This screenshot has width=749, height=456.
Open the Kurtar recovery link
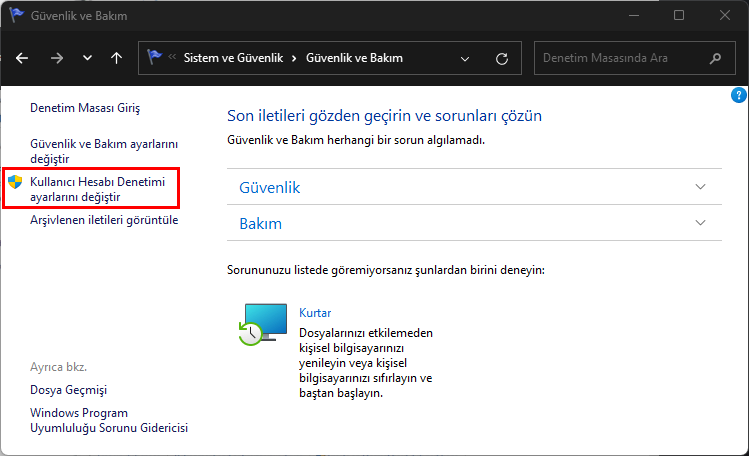click(x=315, y=313)
